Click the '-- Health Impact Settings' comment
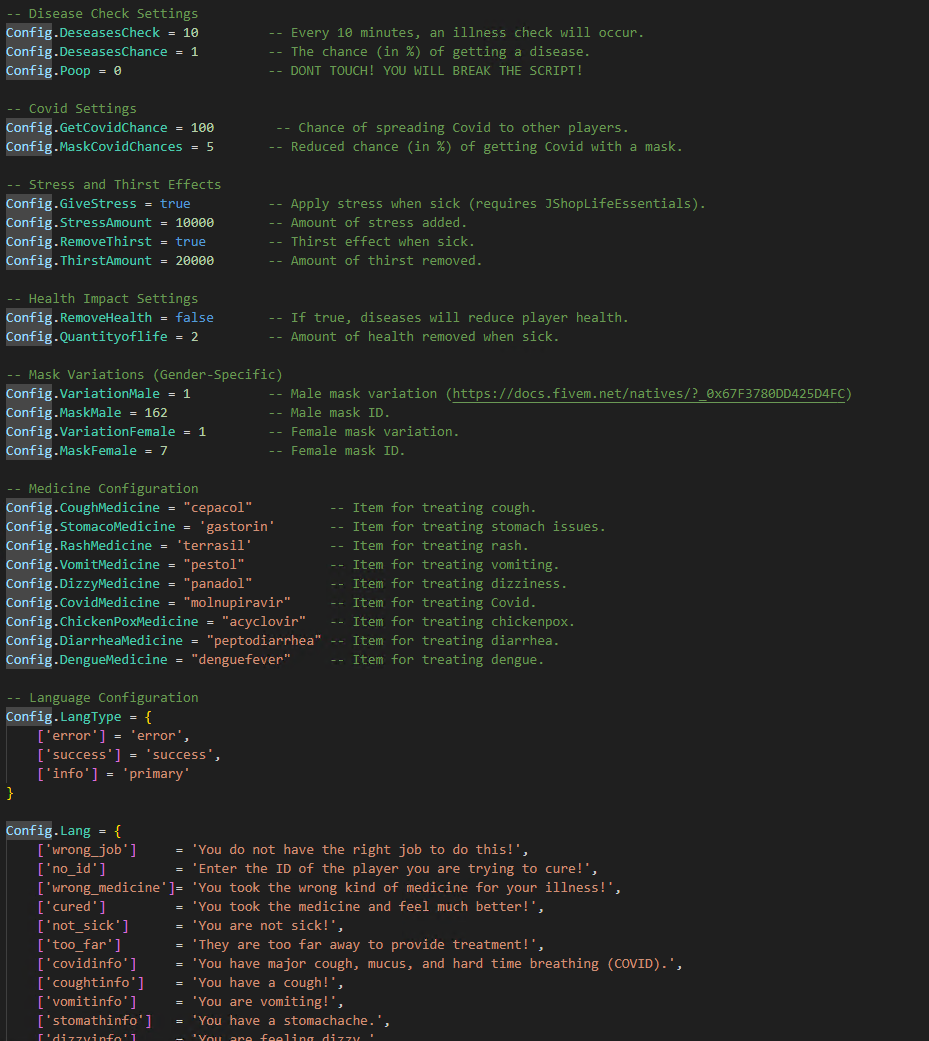The height and width of the screenshot is (1041, 929). 102,299
